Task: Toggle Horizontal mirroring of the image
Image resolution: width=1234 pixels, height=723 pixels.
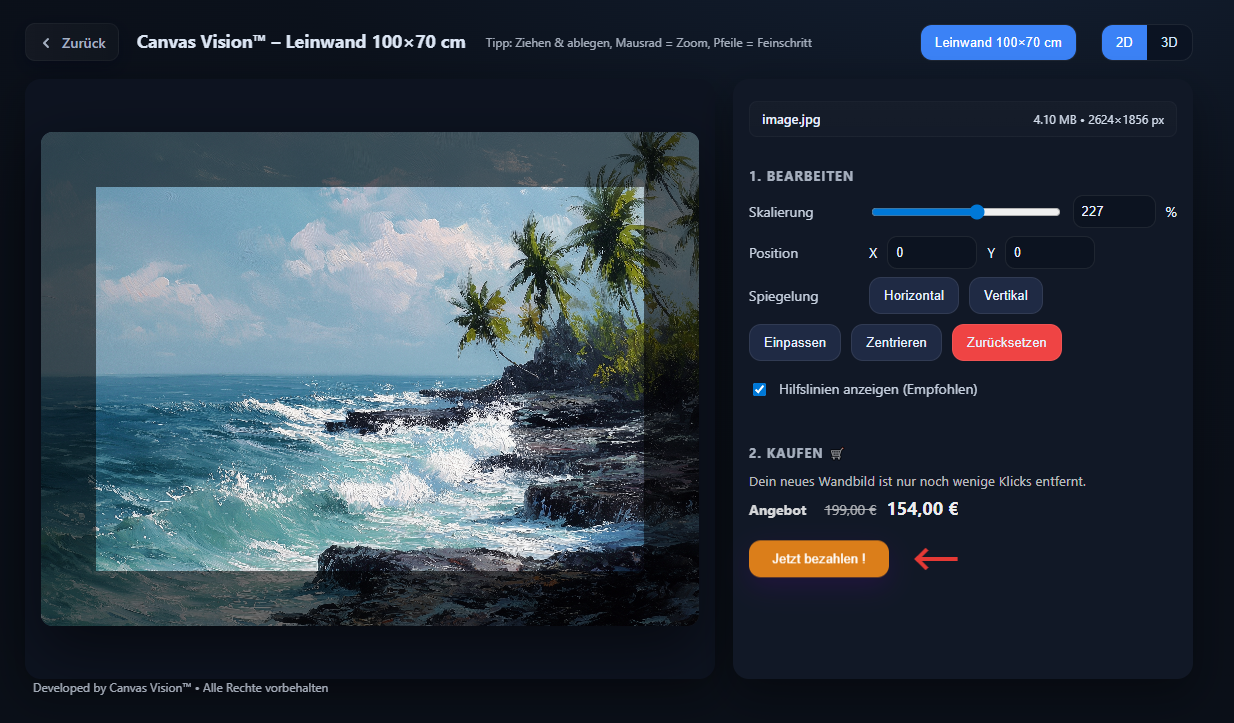Action: pos(913,295)
